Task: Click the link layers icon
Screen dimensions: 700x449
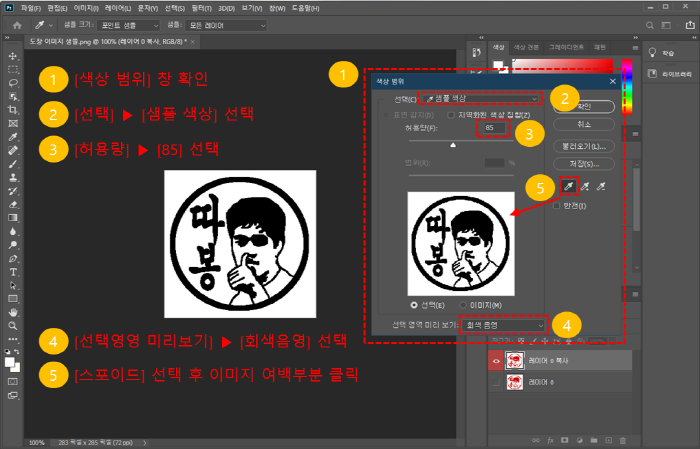Action: click(536, 441)
